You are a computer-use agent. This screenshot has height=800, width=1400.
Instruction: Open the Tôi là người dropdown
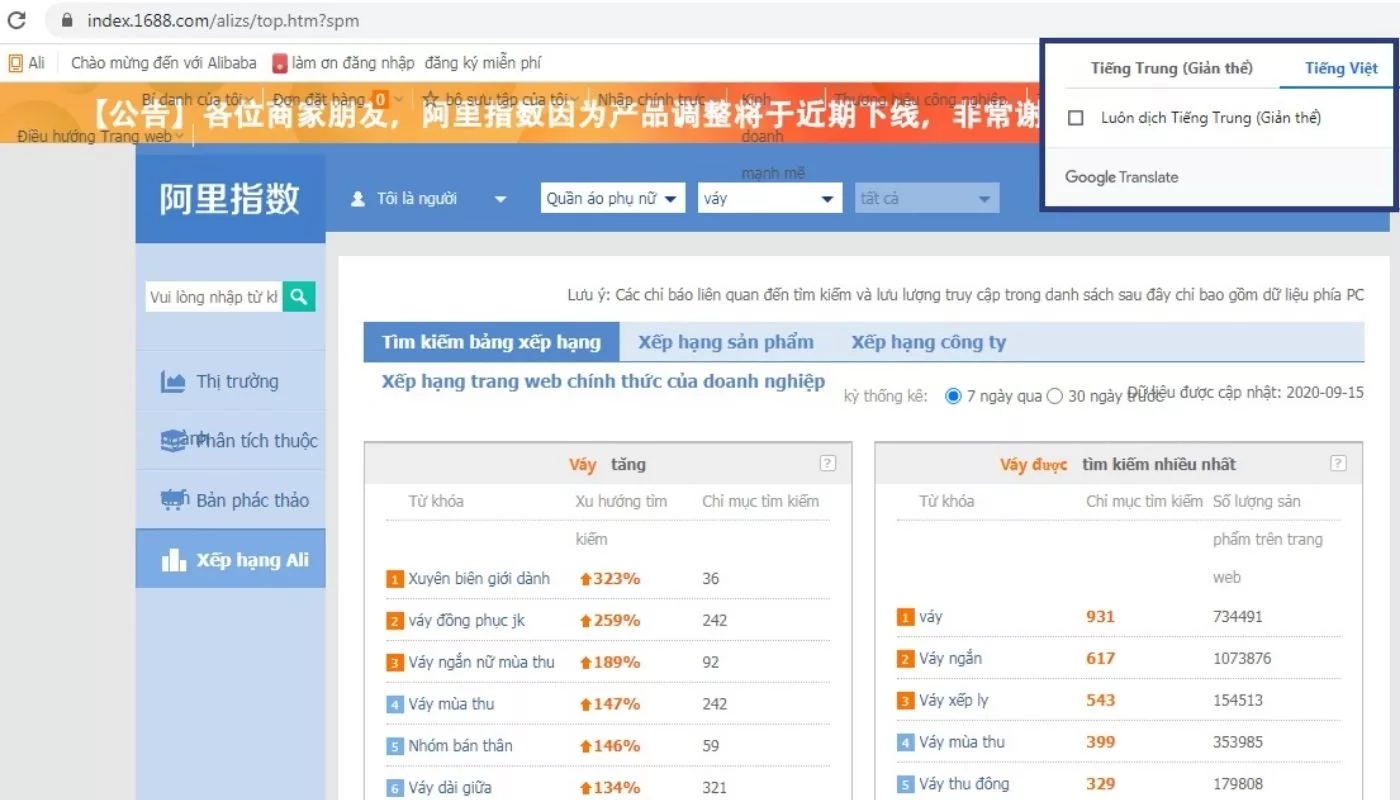point(430,199)
